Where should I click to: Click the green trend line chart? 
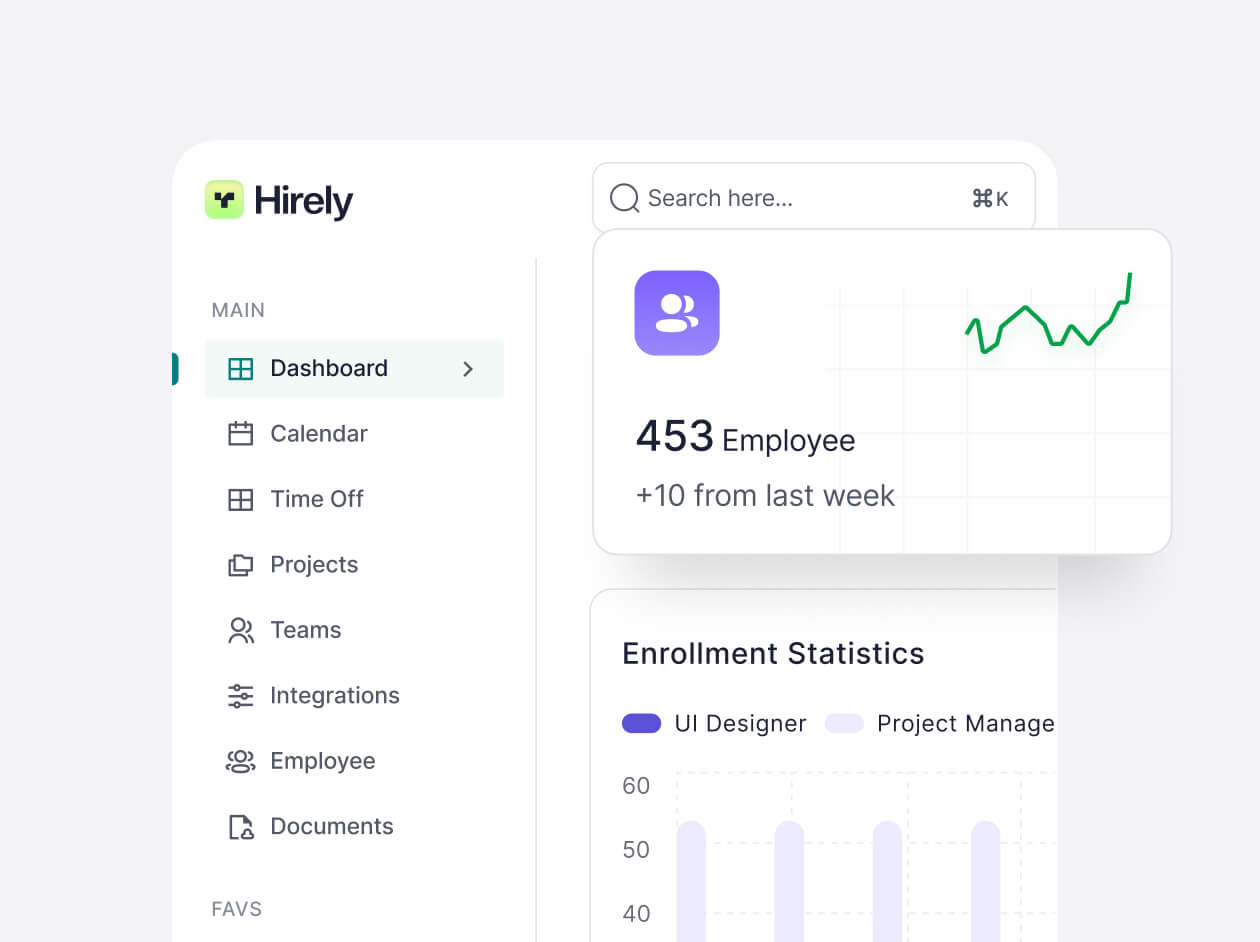pyautogui.click(x=1049, y=315)
